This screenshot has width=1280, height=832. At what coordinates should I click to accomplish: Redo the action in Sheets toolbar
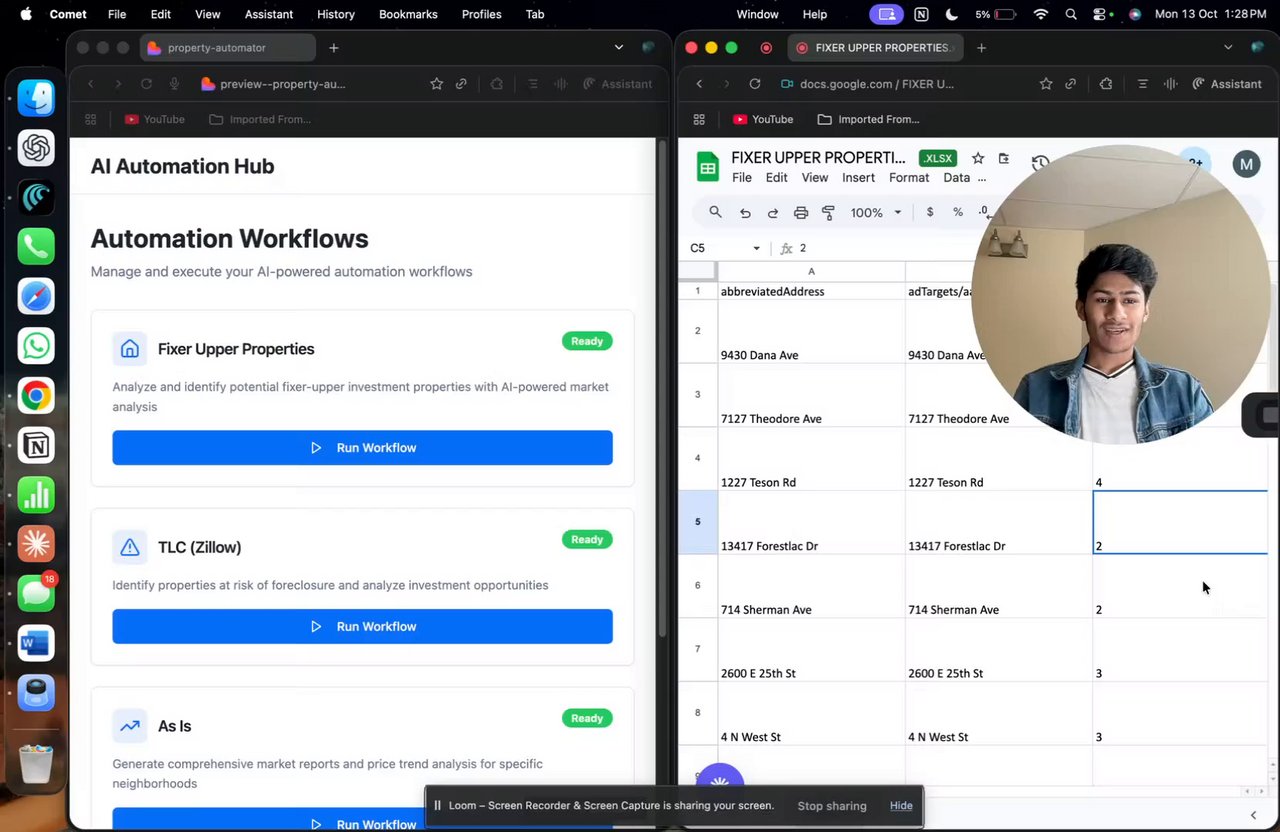[x=773, y=212]
